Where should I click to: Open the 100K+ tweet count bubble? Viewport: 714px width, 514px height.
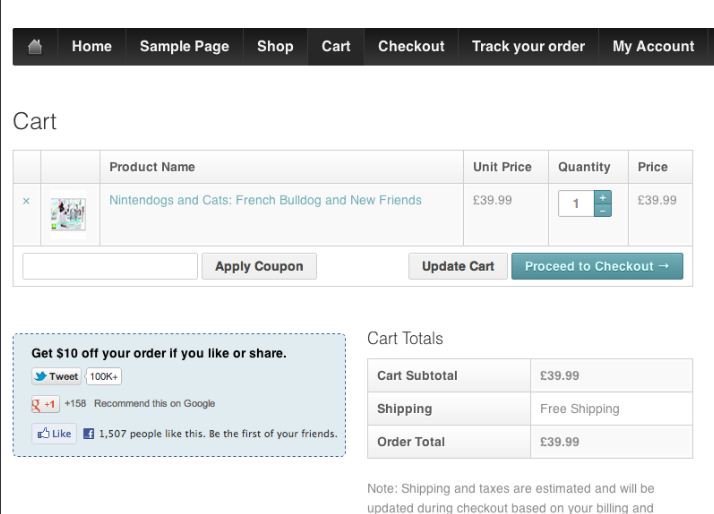(x=104, y=377)
